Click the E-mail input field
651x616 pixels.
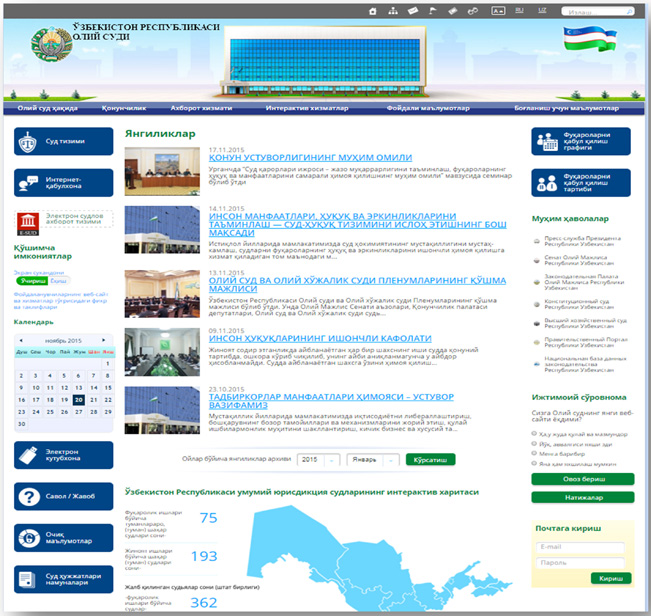[581, 547]
